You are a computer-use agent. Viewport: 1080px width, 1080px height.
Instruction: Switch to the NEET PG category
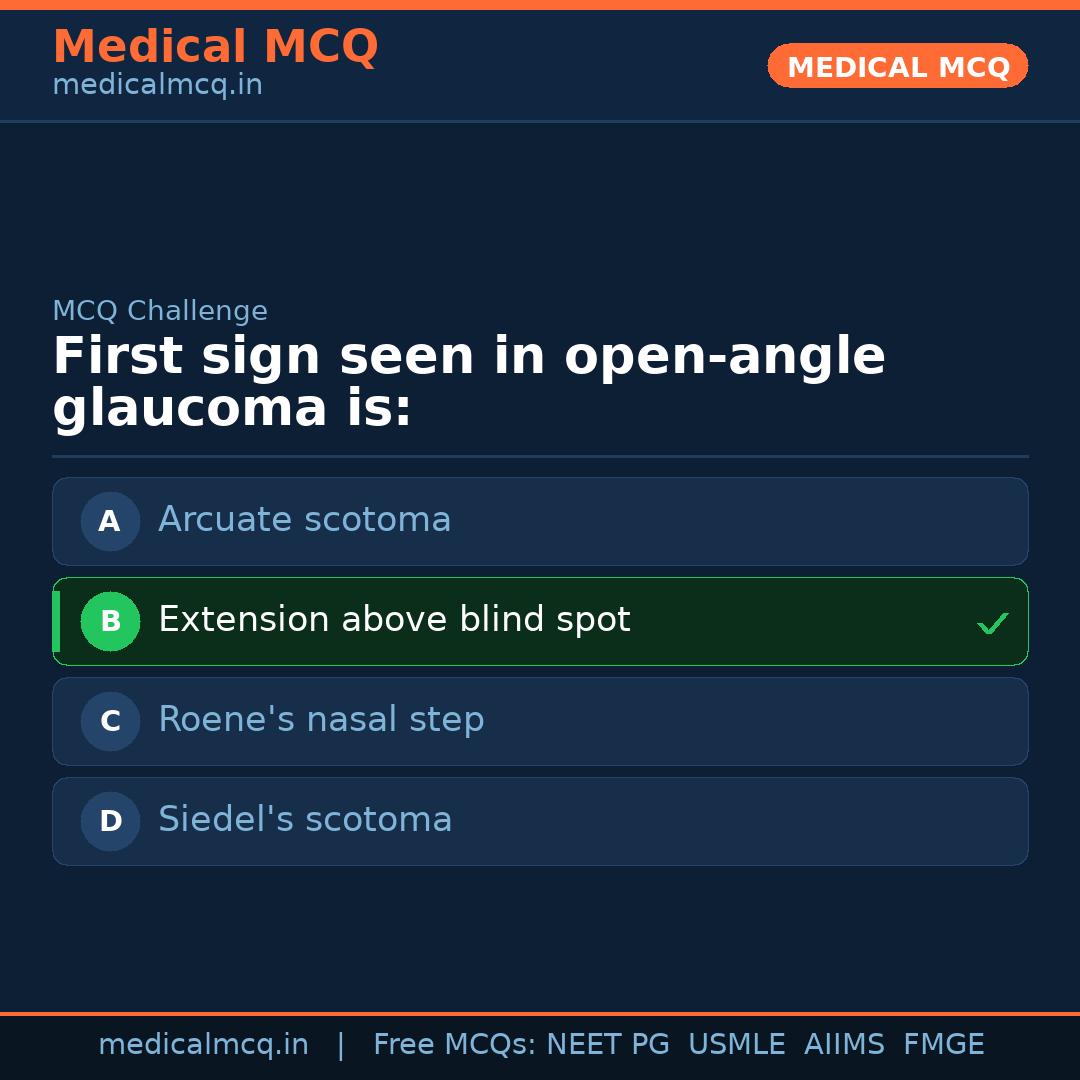coord(607,1044)
